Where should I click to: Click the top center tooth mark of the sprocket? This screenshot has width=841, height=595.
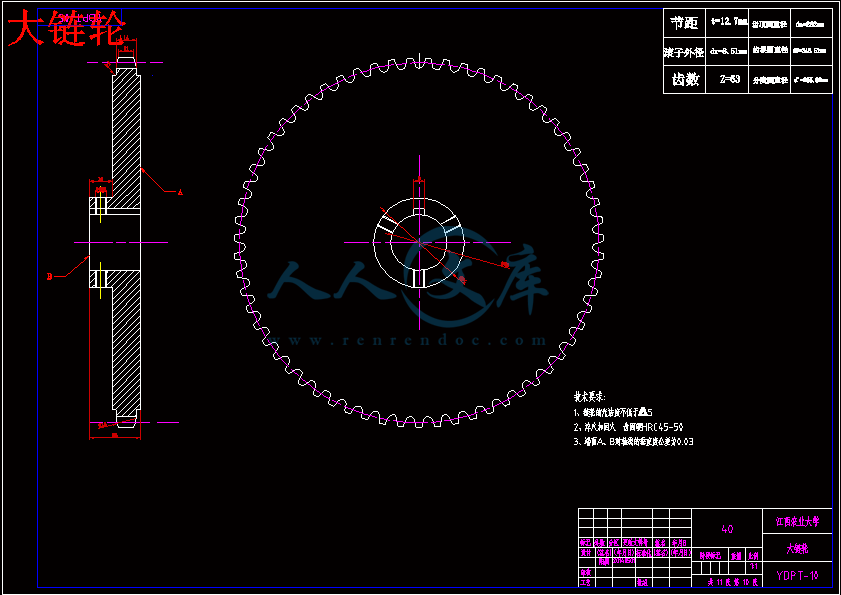pos(419,61)
